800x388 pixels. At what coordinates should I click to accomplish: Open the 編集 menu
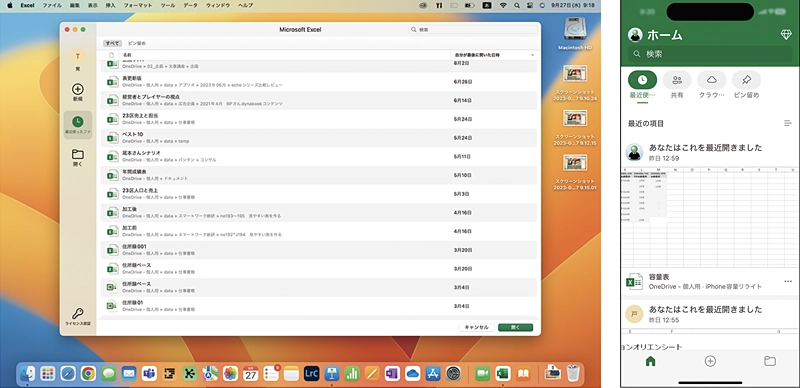[74, 5]
